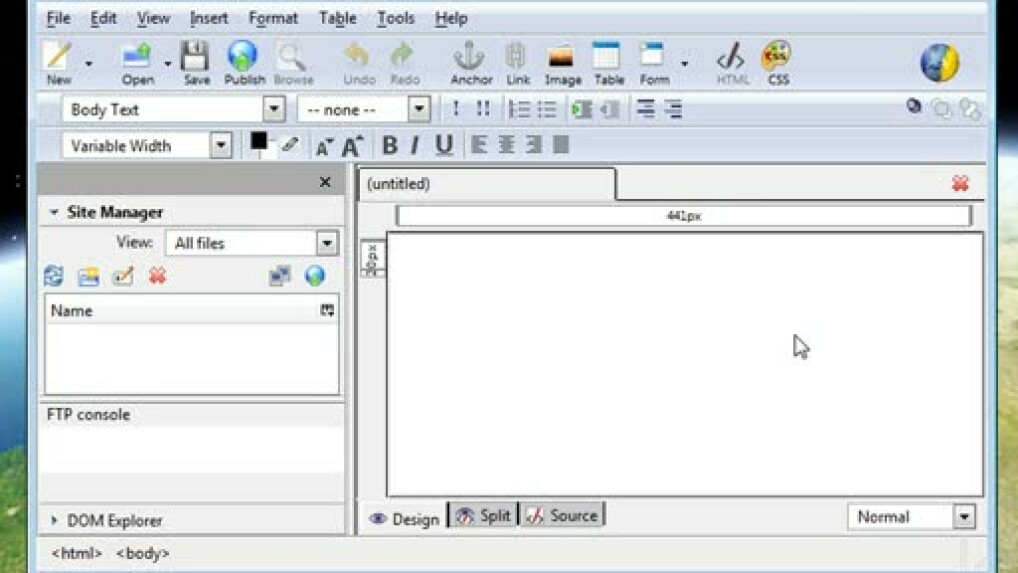Viewport: 1018px width, 573px height.
Task: Insert a Table from the toolbar
Action: 608,62
